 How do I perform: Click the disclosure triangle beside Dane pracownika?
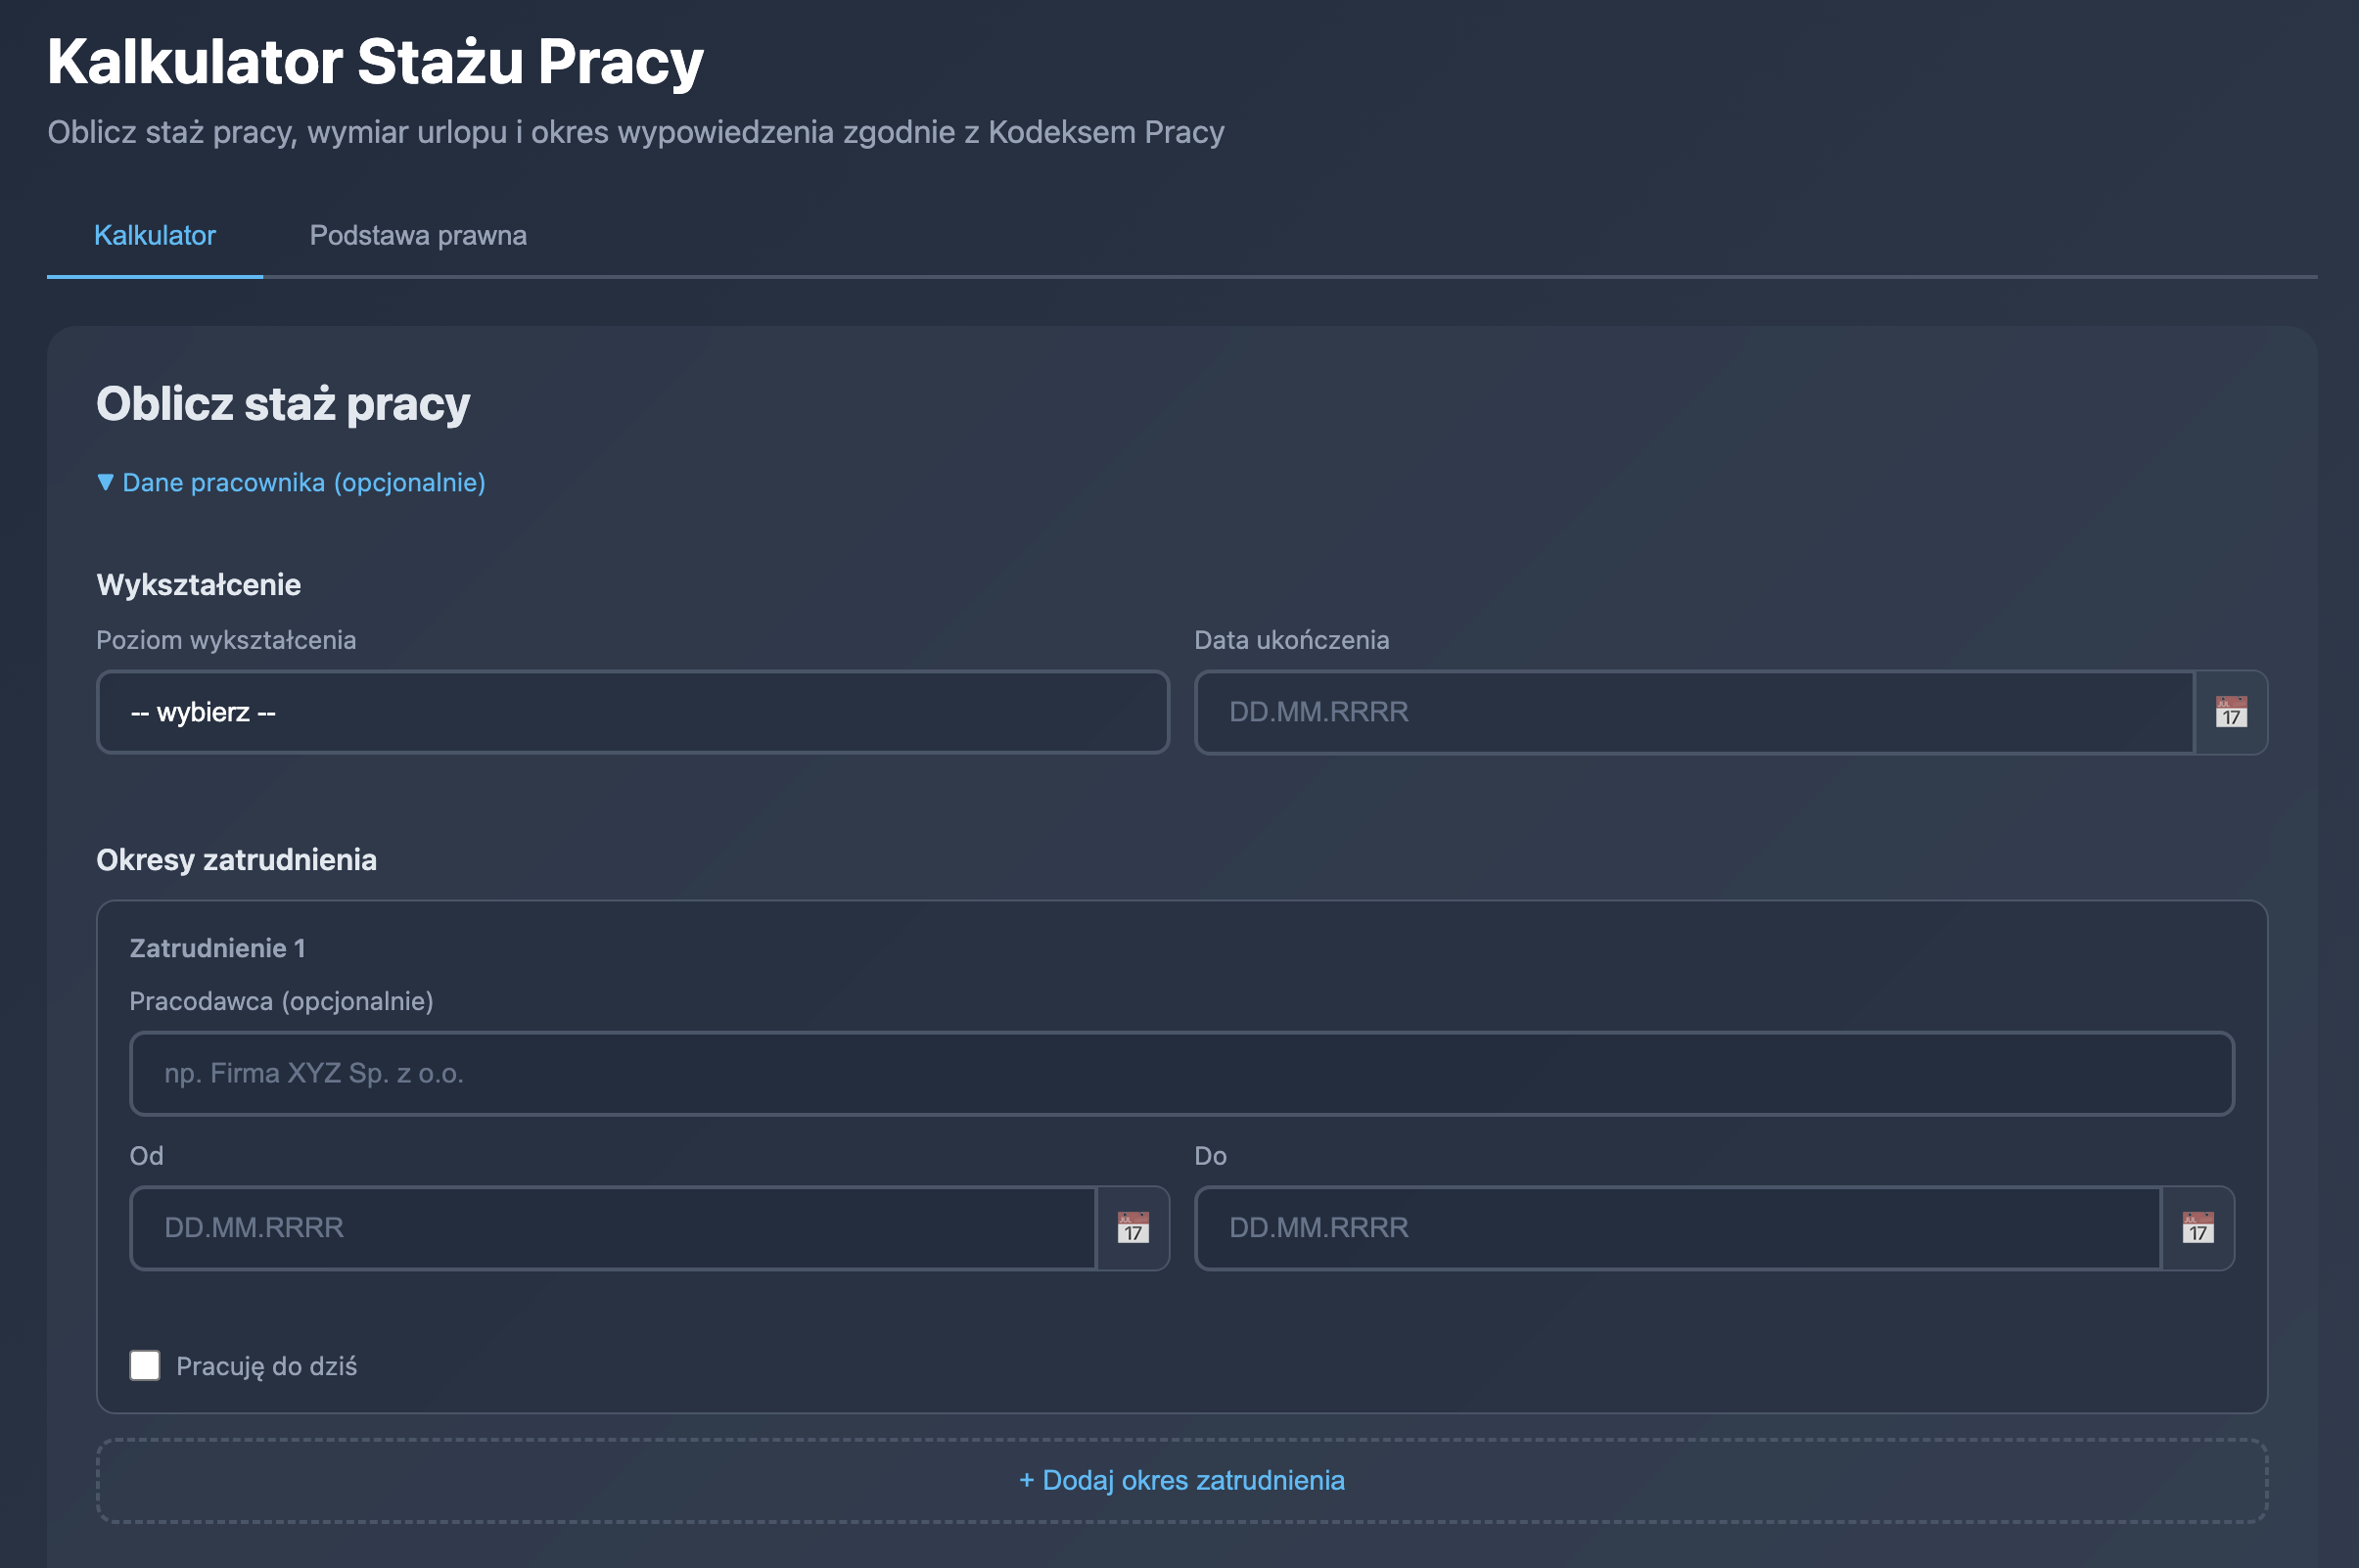(x=105, y=483)
